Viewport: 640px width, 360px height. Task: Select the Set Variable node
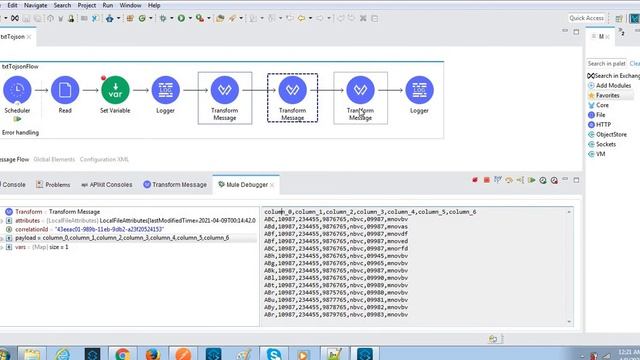pyautogui.click(x=115, y=90)
